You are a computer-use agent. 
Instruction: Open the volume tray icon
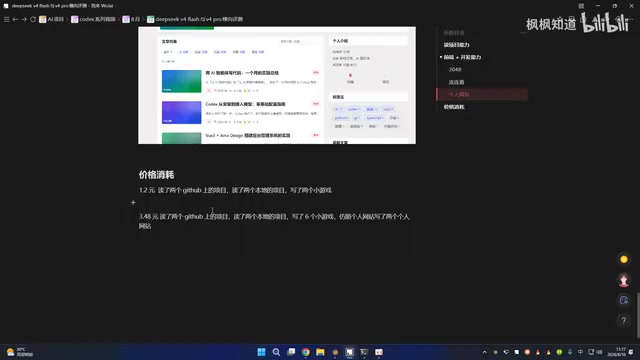pos(600,352)
